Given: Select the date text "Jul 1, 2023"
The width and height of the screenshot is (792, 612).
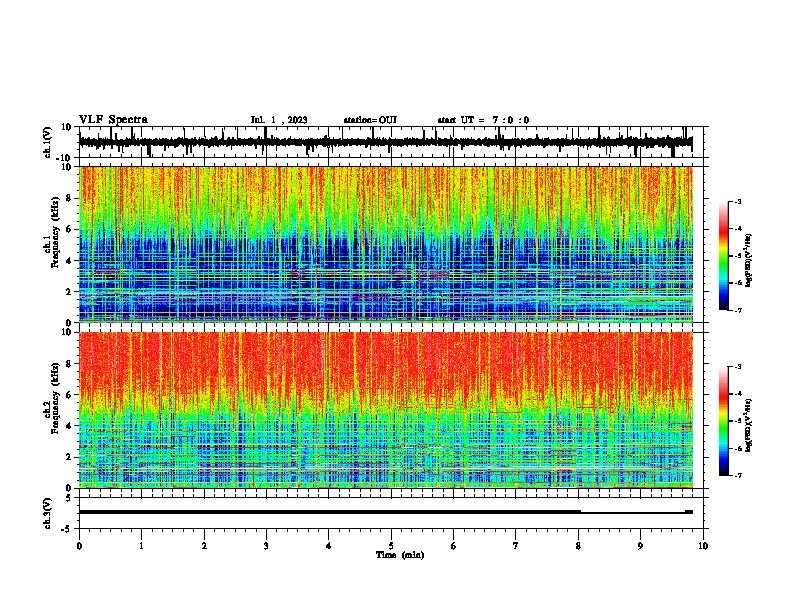Looking at the screenshot, I should pyautogui.click(x=279, y=120).
